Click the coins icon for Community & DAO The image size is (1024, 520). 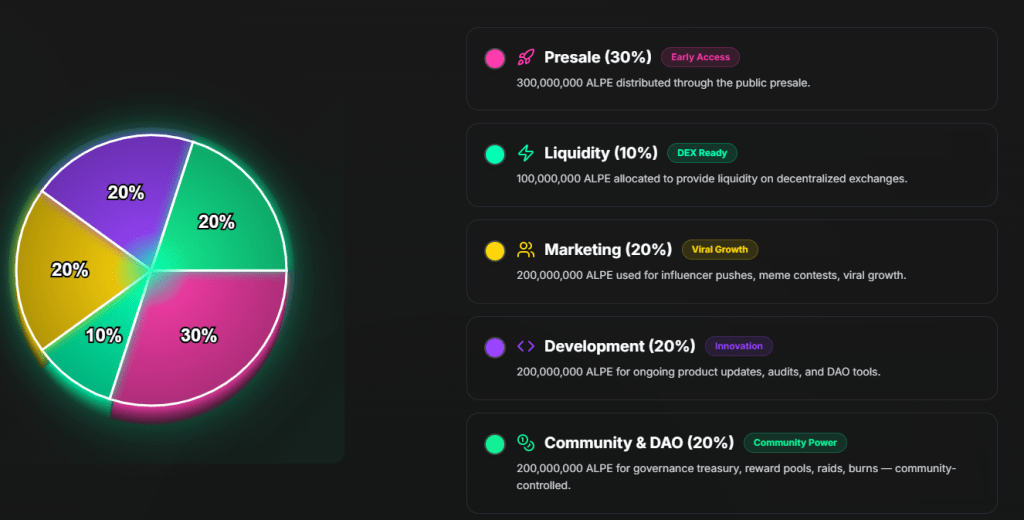(x=526, y=443)
